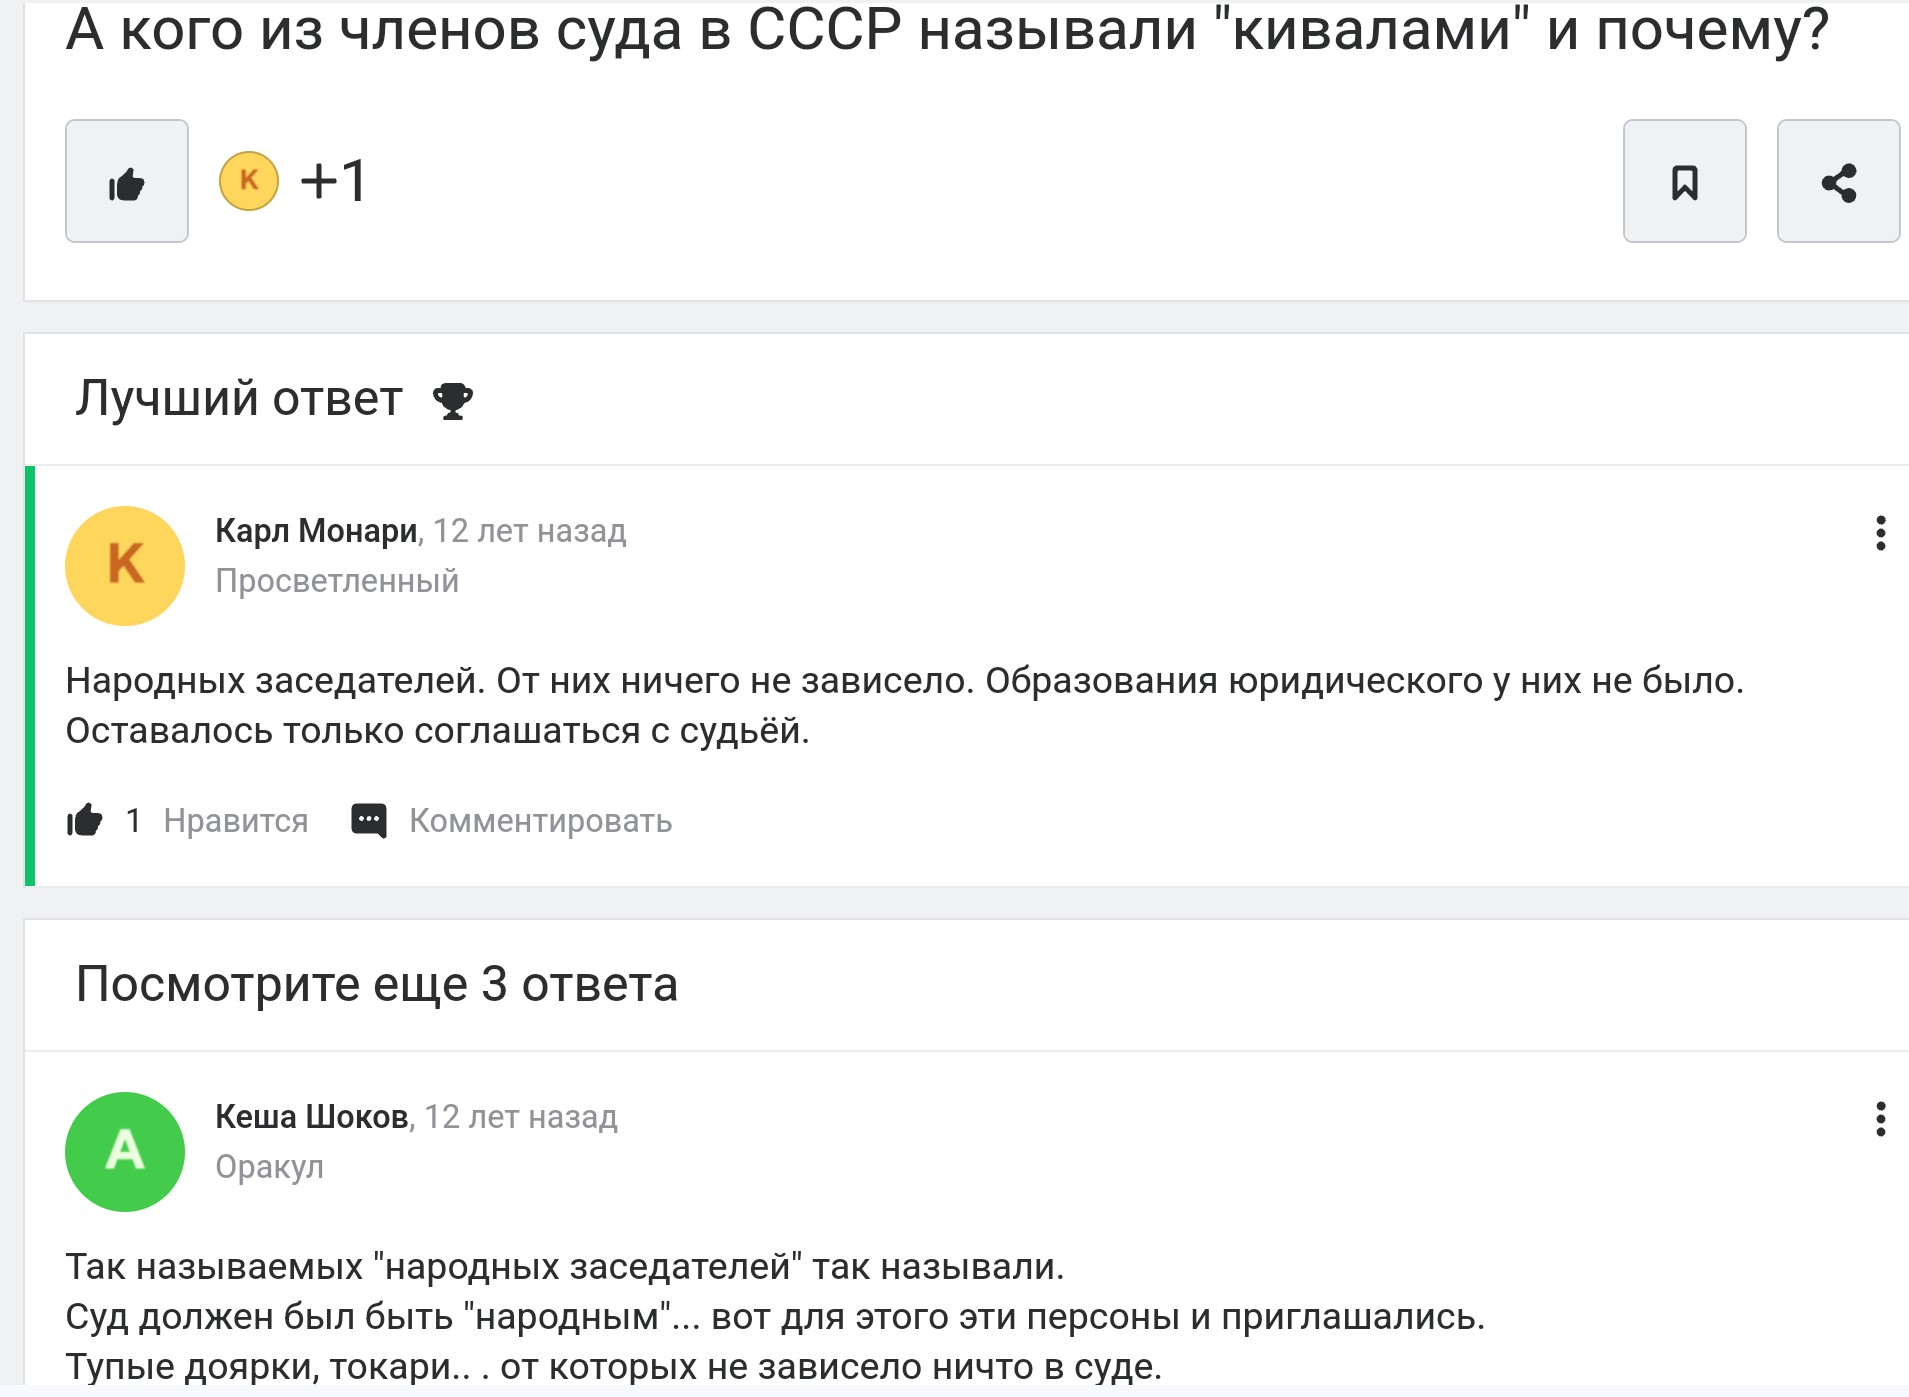The width and height of the screenshot is (1909, 1397).
Task: Click the thumbs-up button under the question
Action: tap(127, 181)
